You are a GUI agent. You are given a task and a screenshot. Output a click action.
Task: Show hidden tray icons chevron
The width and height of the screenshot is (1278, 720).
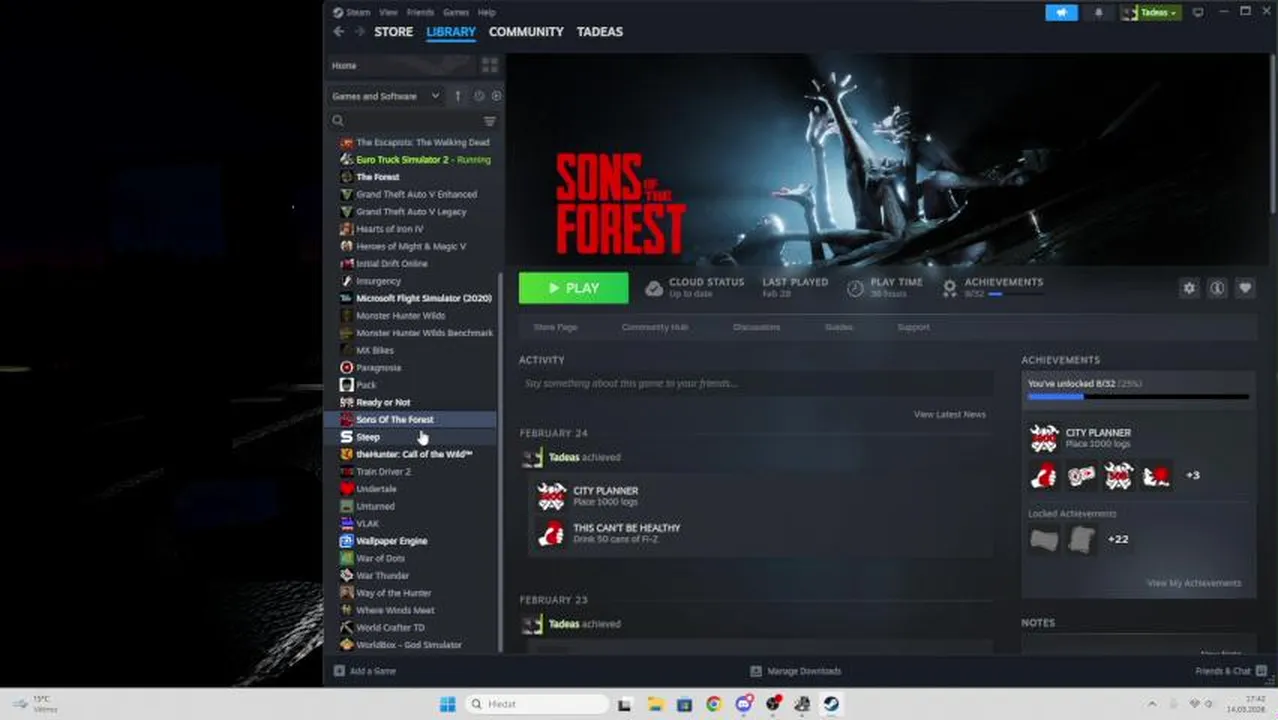[1151, 704]
